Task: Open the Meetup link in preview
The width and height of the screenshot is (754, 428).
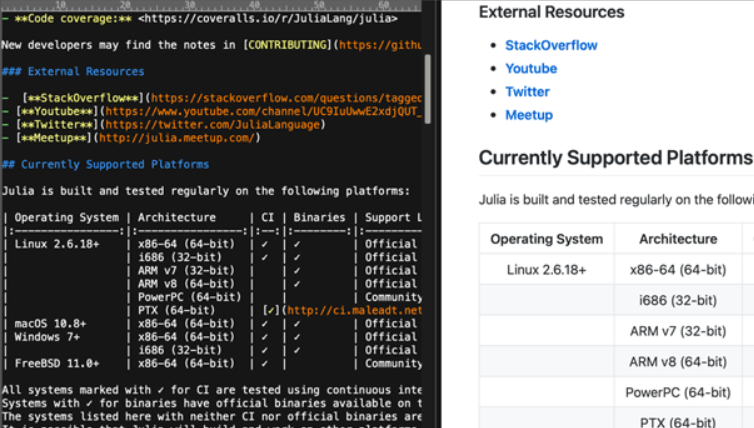Action: pos(529,115)
